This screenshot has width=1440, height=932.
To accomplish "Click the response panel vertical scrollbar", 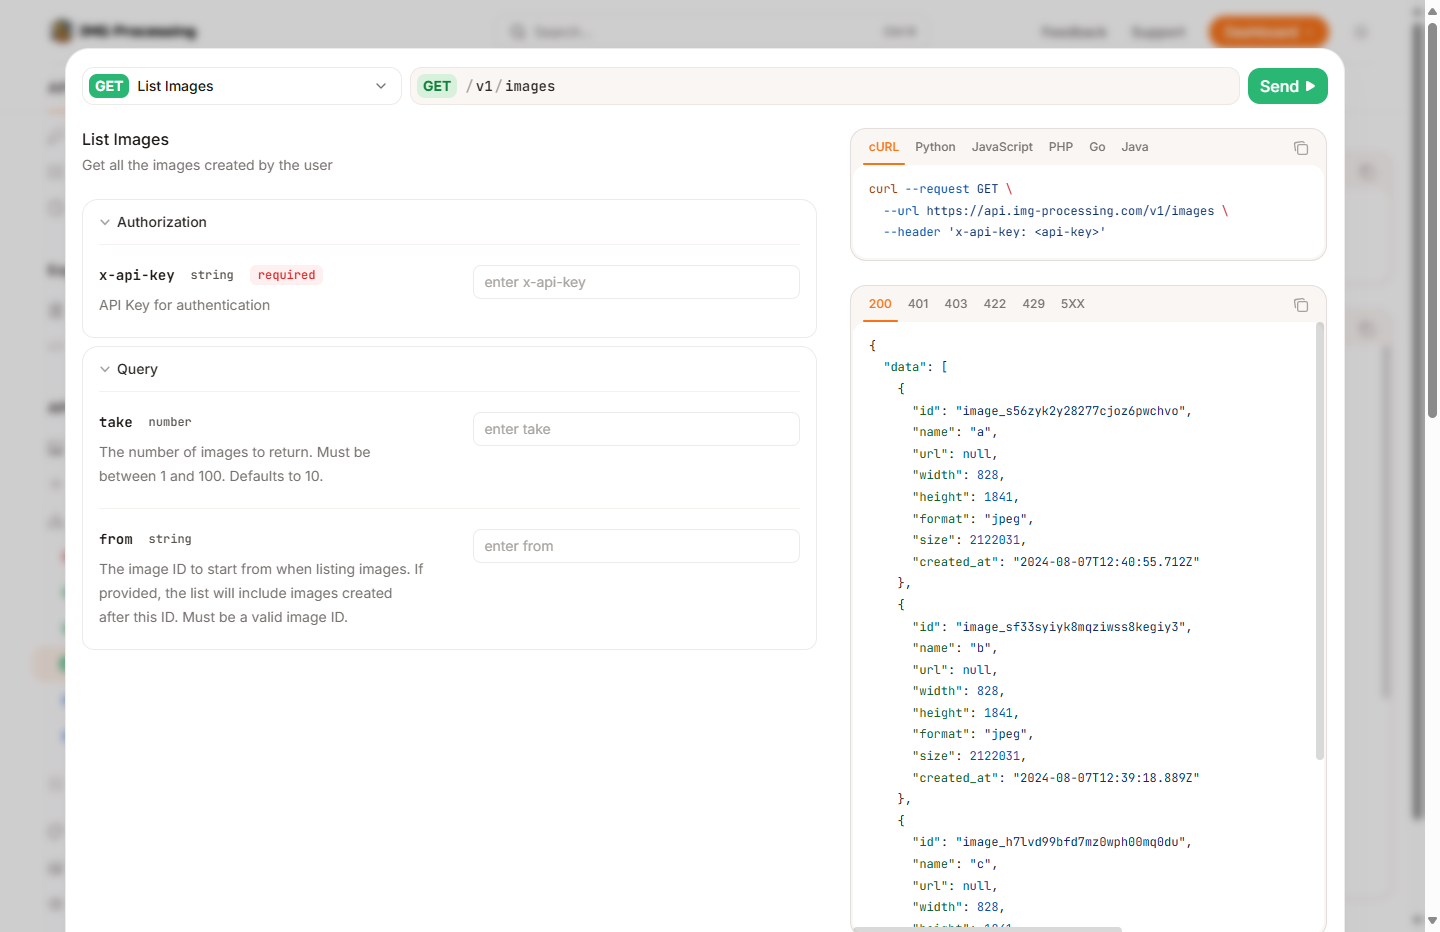I will pyautogui.click(x=1320, y=540).
